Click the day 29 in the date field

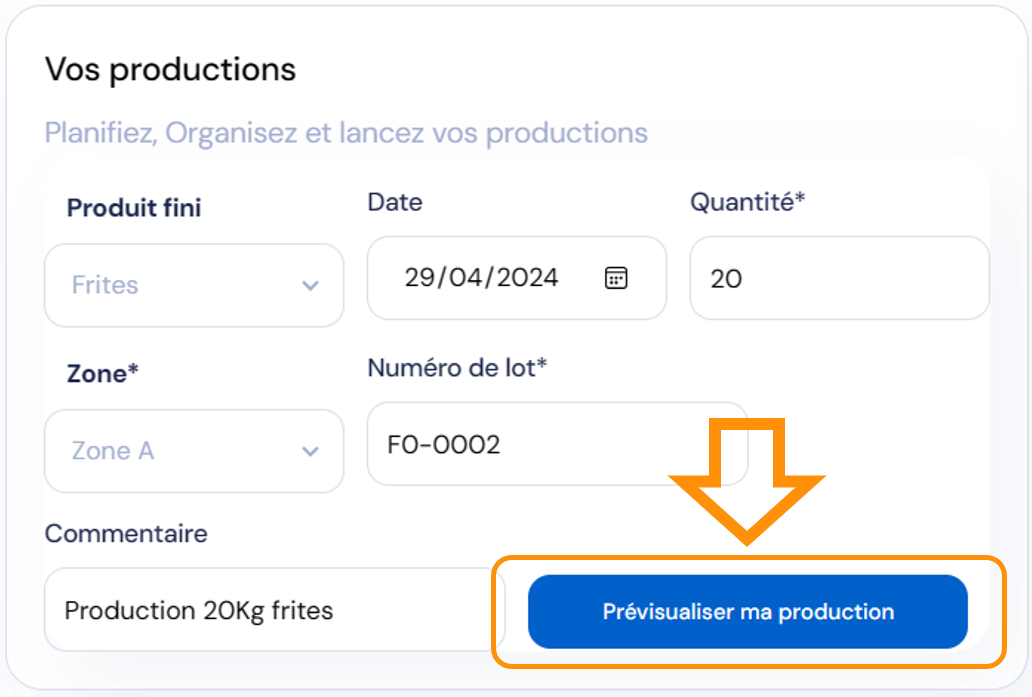(x=420, y=278)
